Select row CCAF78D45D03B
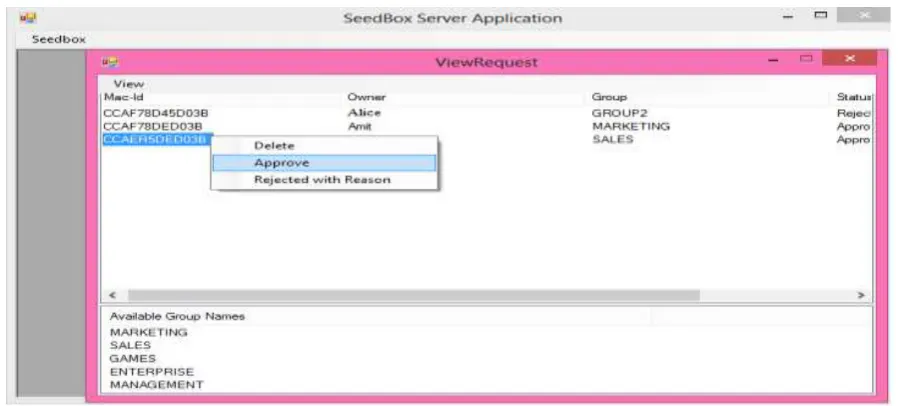 pyautogui.click(x=156, y=113)
